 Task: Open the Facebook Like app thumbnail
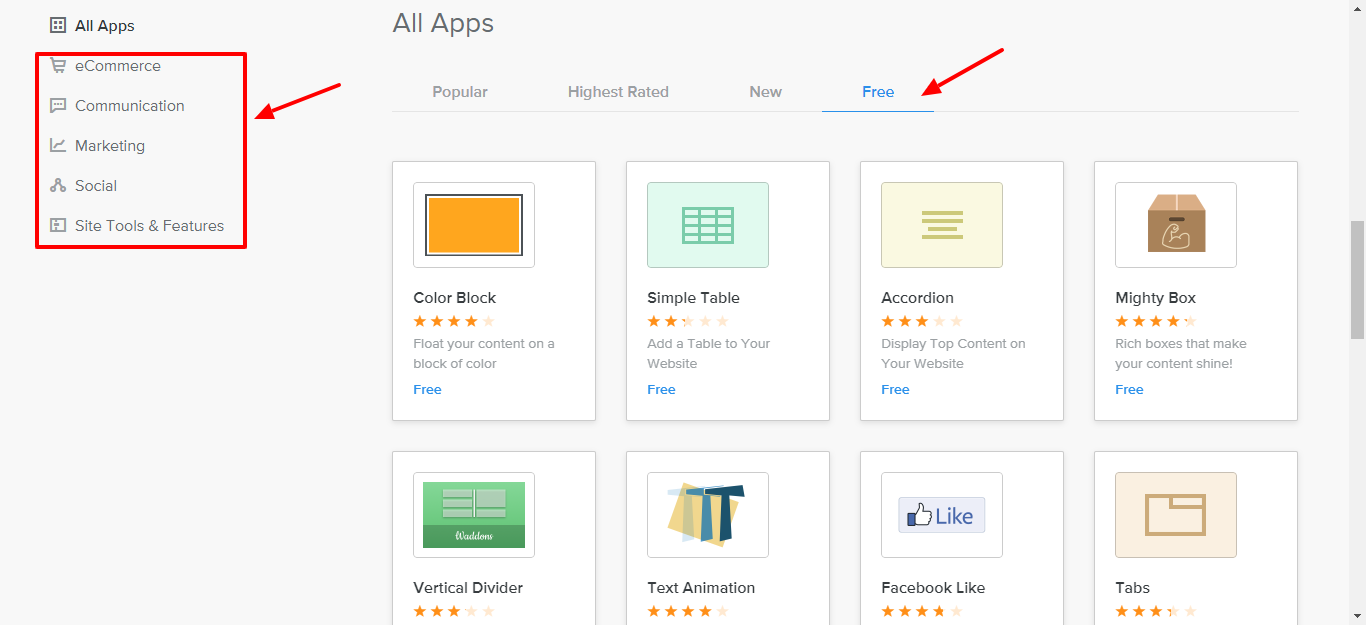[x=942, y=515]
